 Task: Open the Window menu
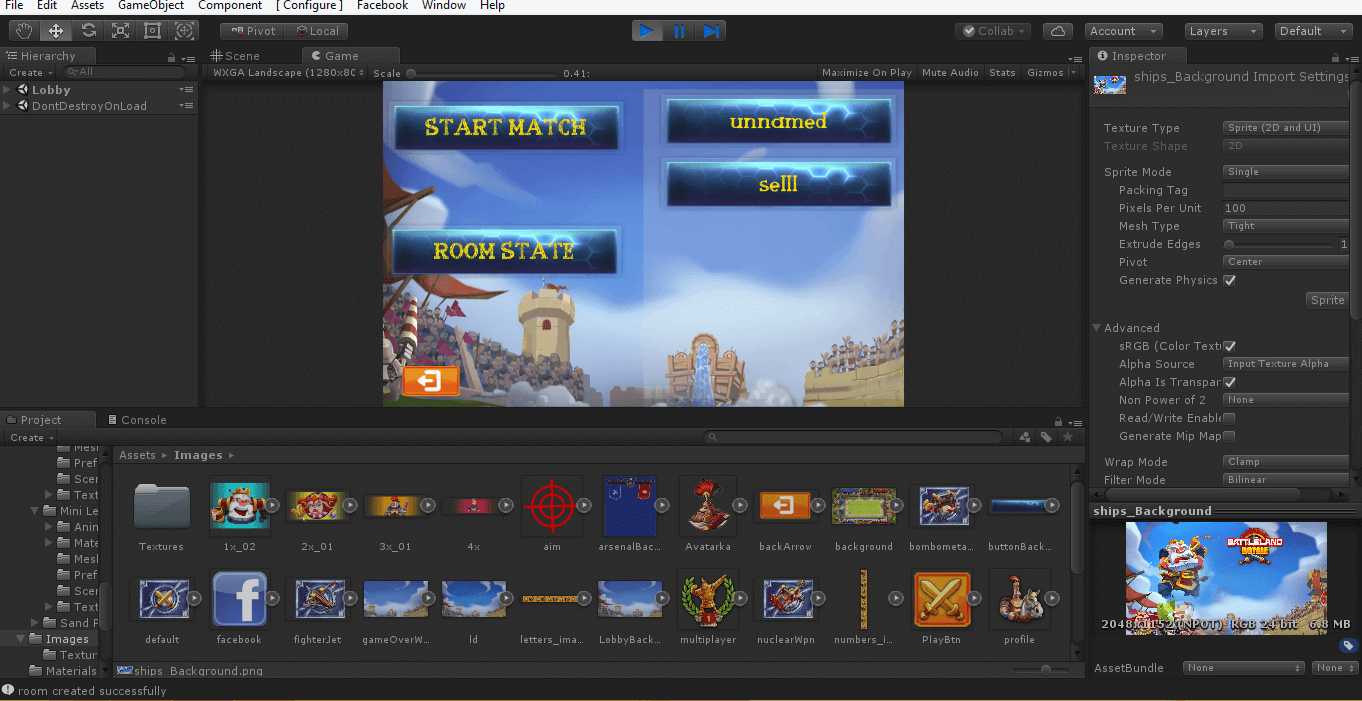[x=444, y=6]
